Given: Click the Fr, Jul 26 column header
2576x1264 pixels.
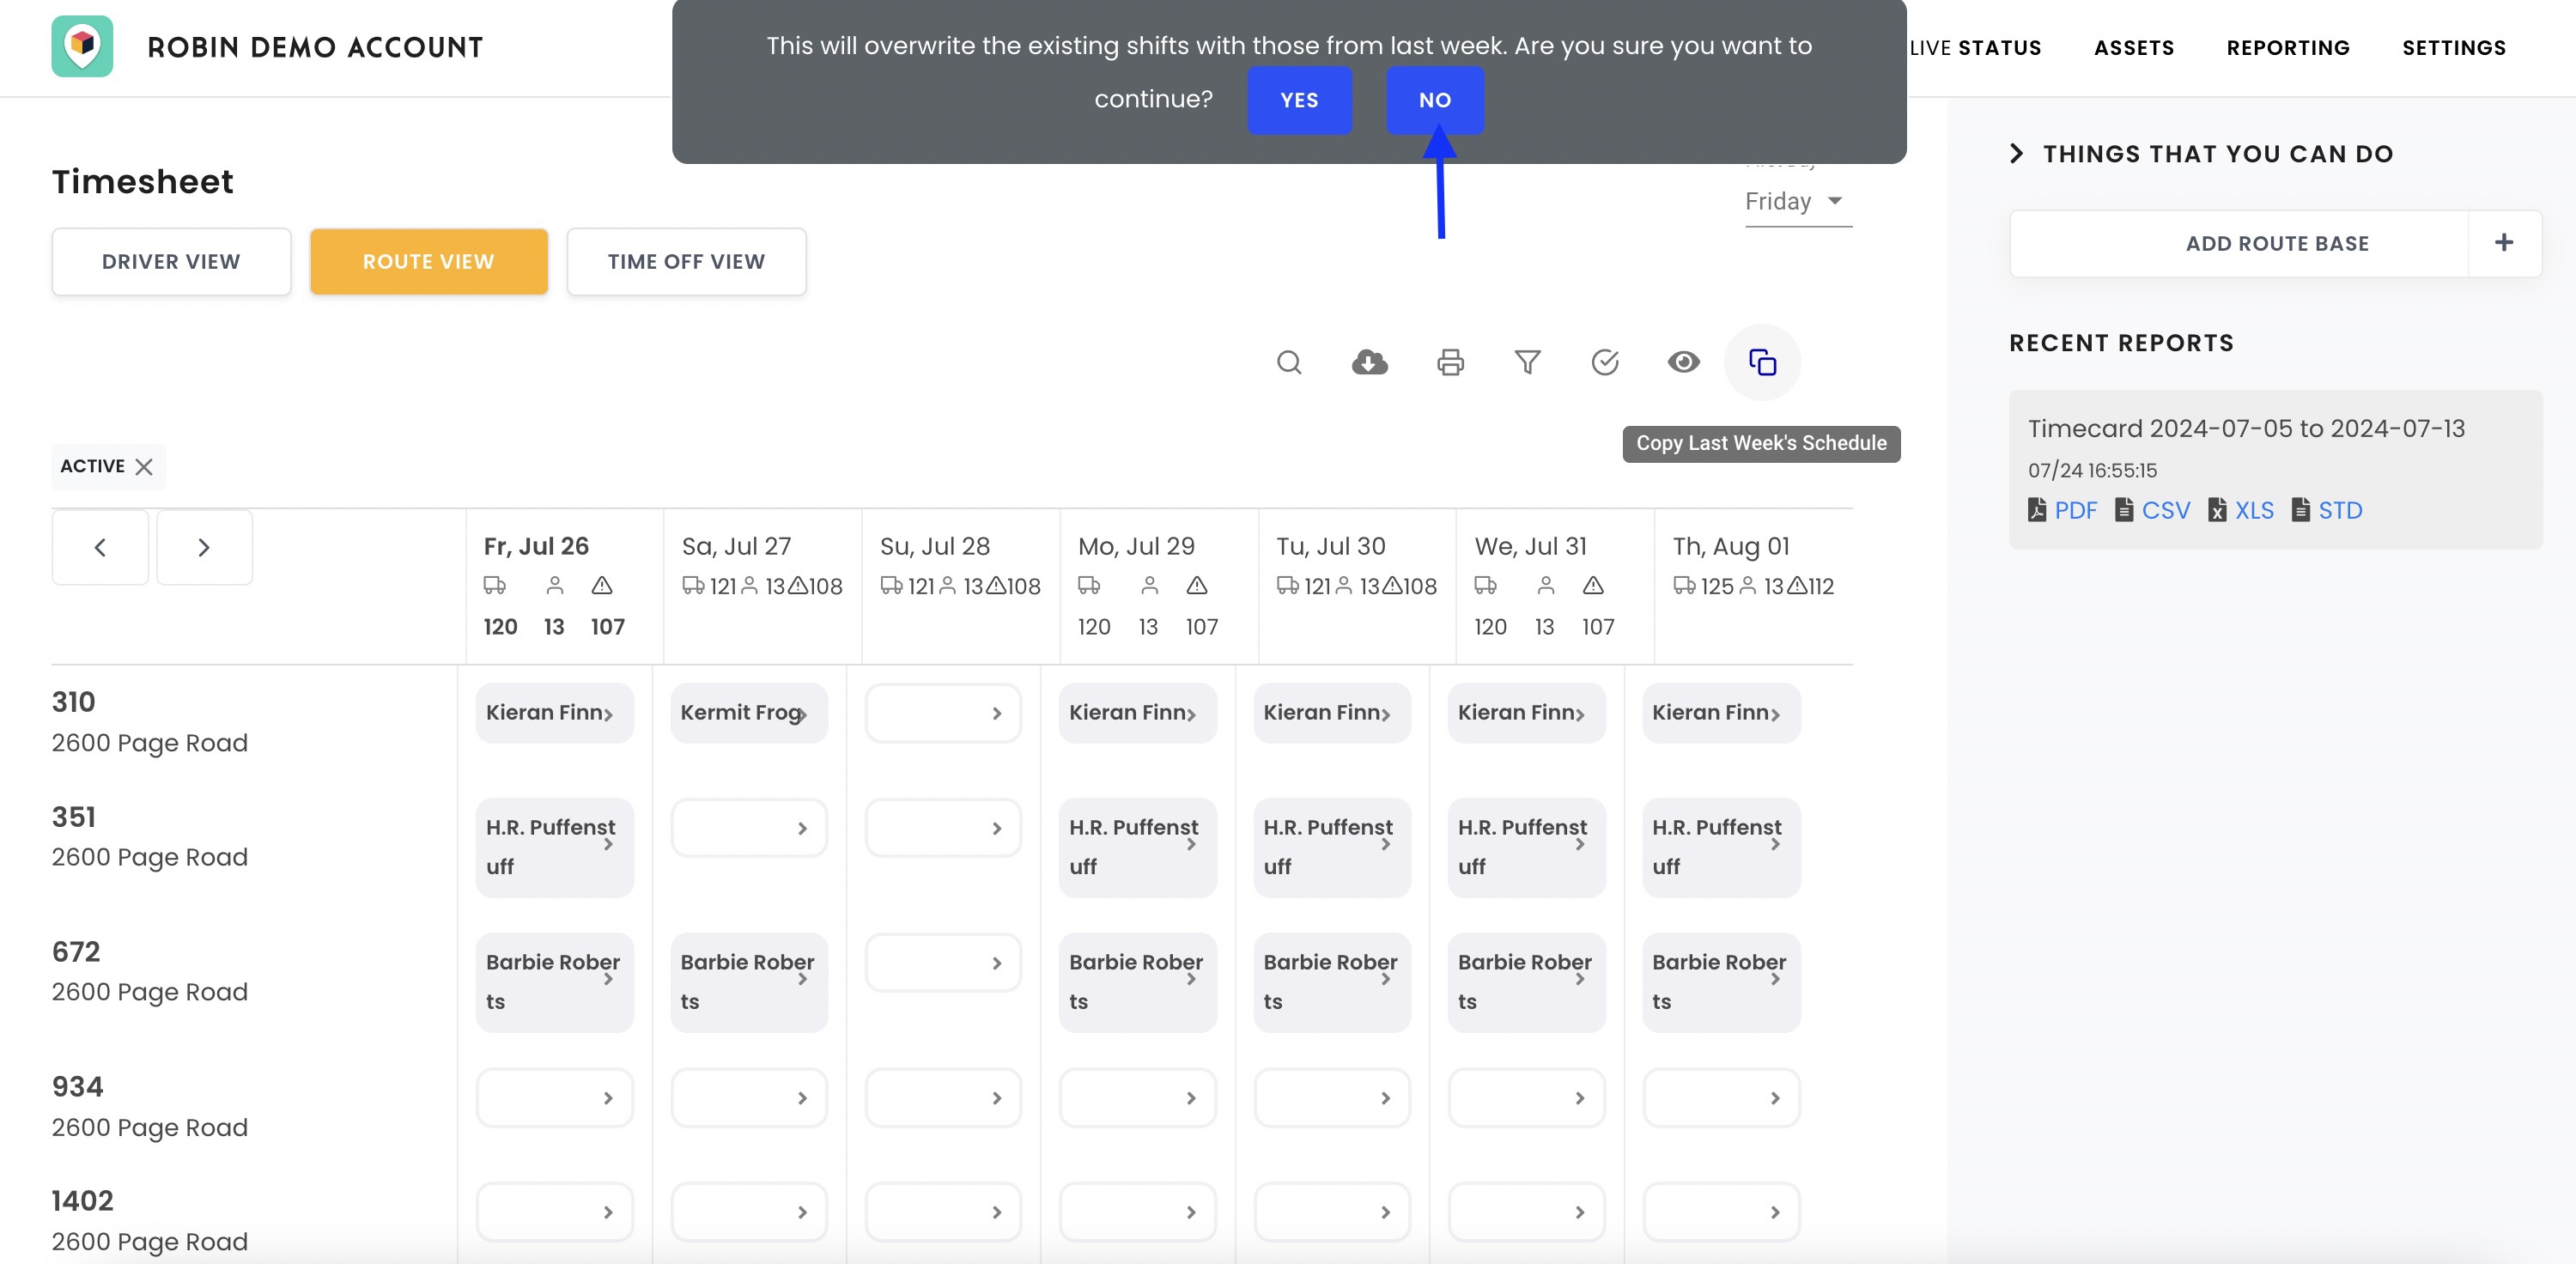Looking at the screenshot, I should [x=536, y=546].
